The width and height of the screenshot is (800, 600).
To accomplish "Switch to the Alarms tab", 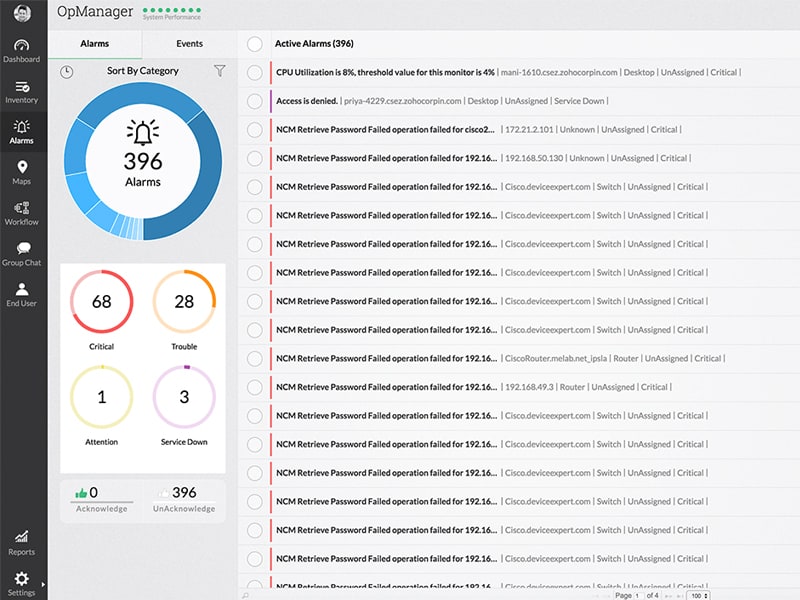I will tap(95, 44).
